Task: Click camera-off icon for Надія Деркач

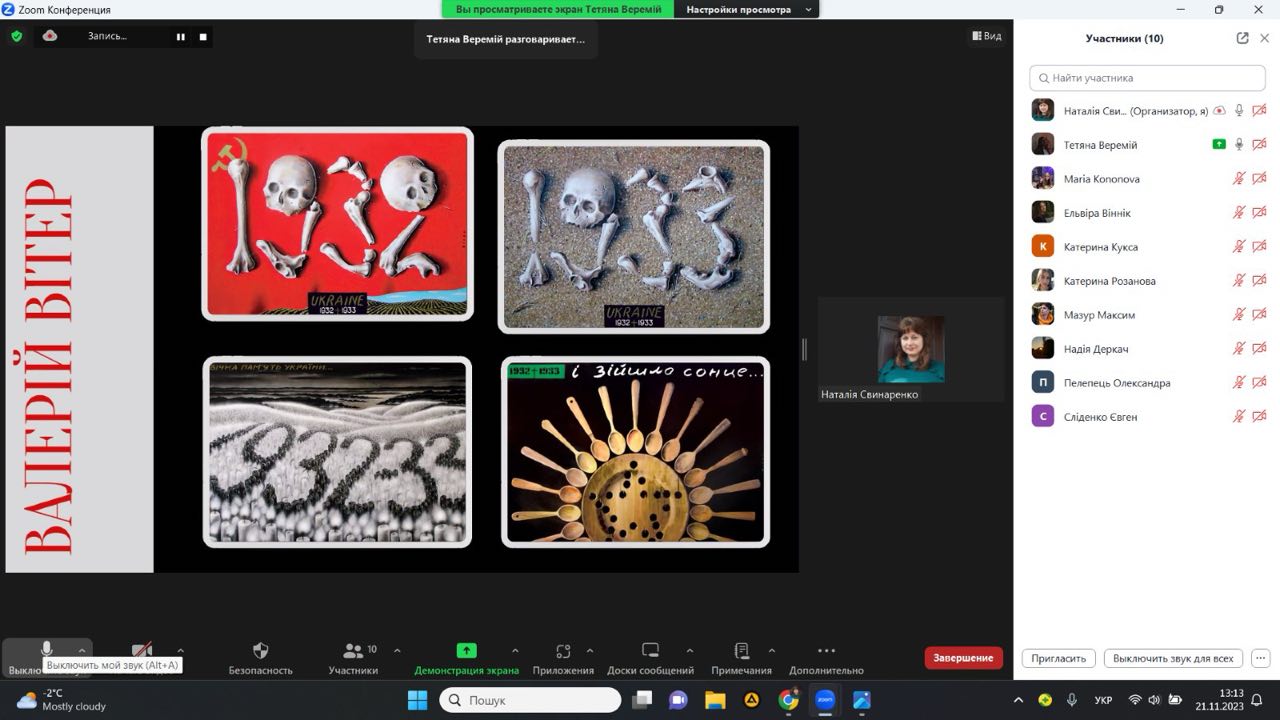Action: tap(1259, 349)
